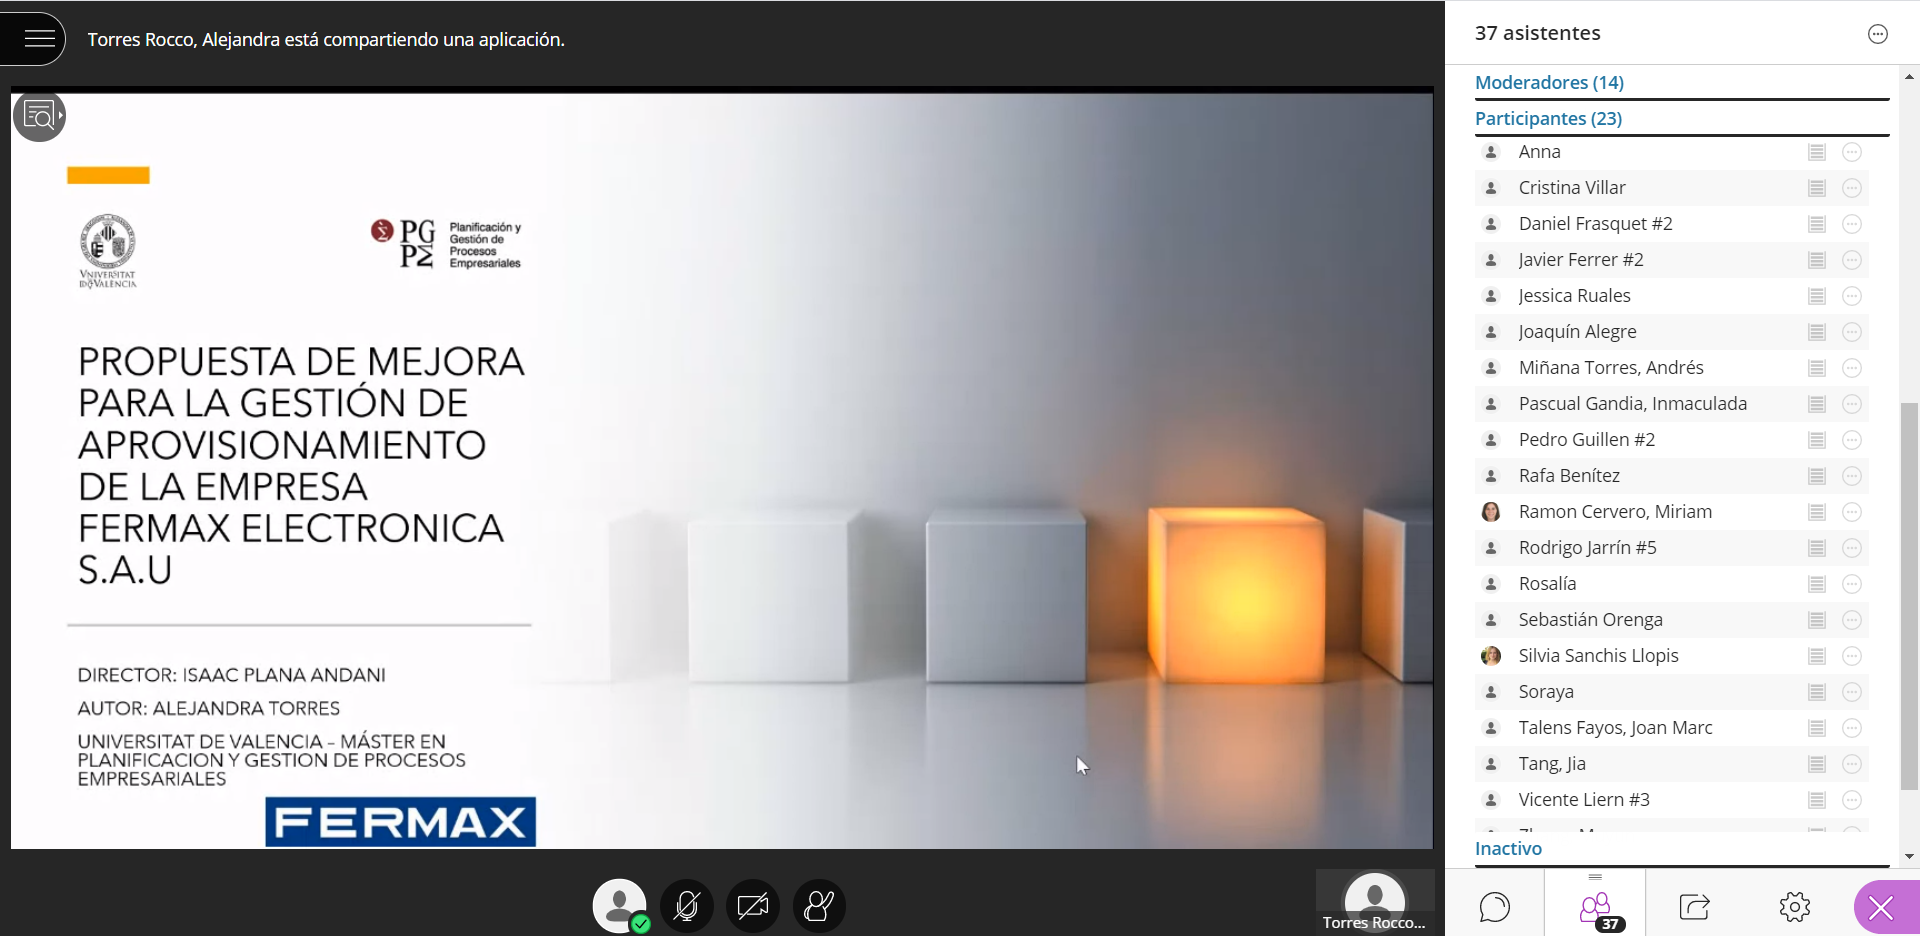The image size is (1920, 936).
Task: Collapse Moderadores (14) section
Action: [1549, 82]
